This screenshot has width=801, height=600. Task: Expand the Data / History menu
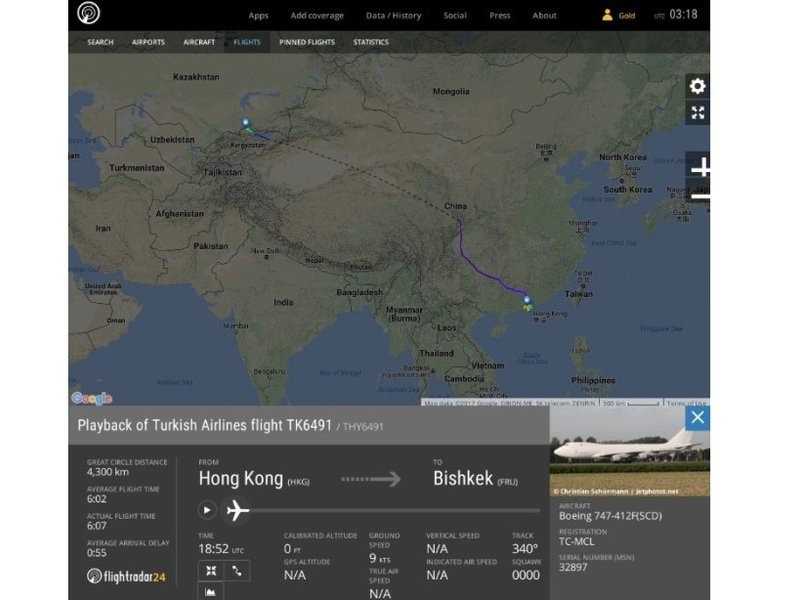pos(393,16)
